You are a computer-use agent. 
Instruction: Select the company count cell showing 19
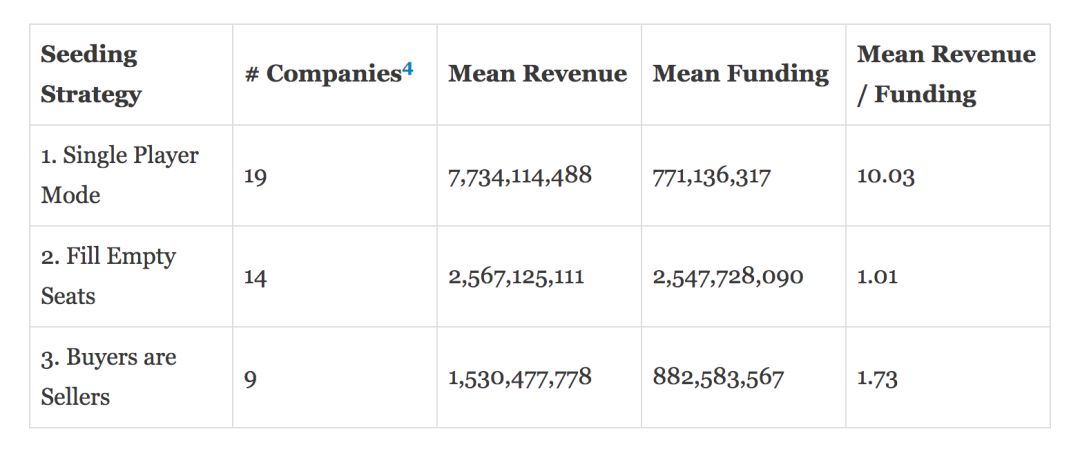point(255,177)
